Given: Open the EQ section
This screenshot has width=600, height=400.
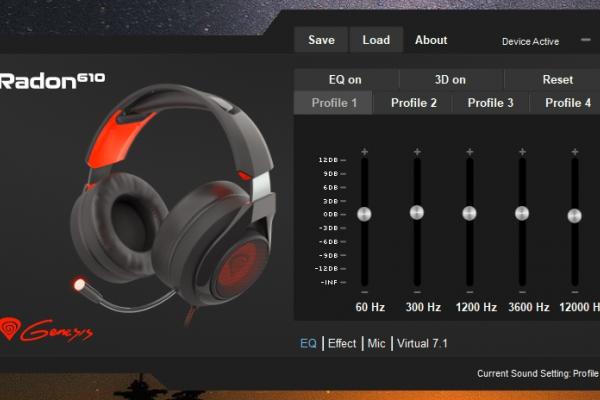Looking at the screenshot, I should point(308,343).
